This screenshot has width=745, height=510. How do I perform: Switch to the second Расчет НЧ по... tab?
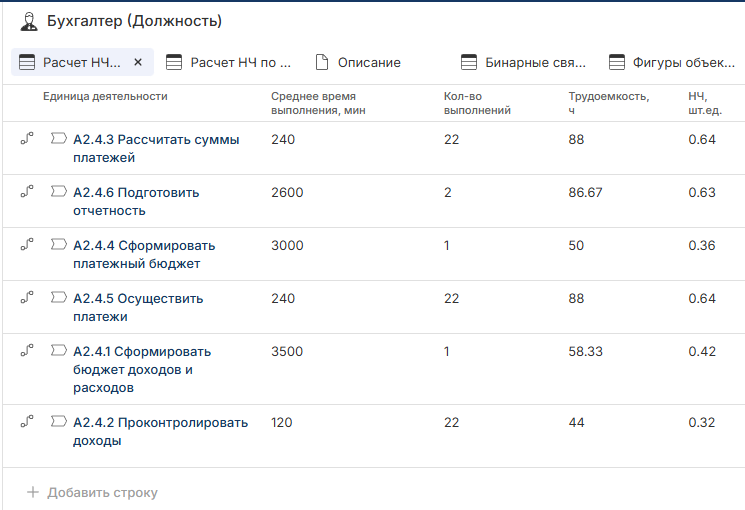coord(229,62)
